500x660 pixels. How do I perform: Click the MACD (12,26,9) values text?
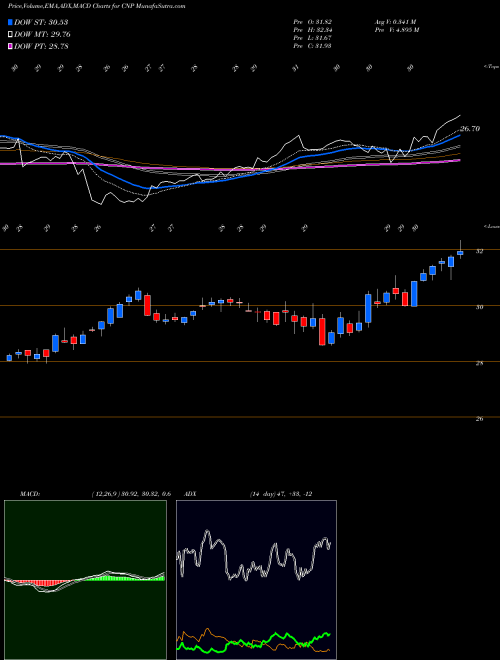pyautogui.click(x=131, y=494)
